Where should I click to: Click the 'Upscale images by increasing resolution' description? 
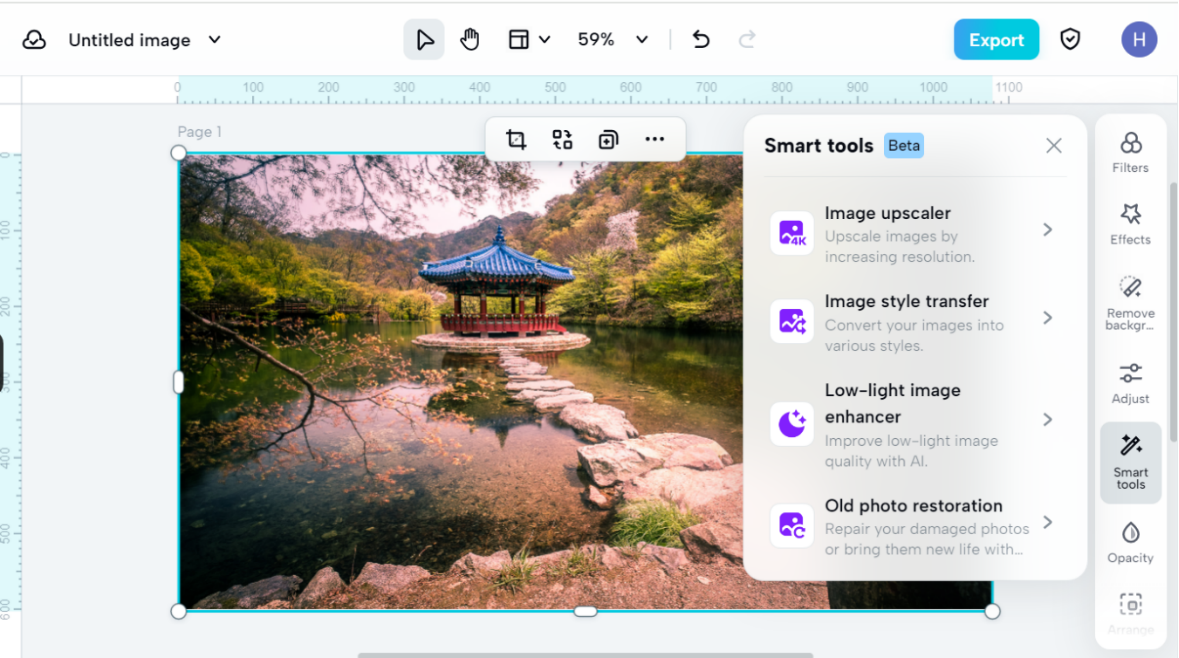click(899, 247)
